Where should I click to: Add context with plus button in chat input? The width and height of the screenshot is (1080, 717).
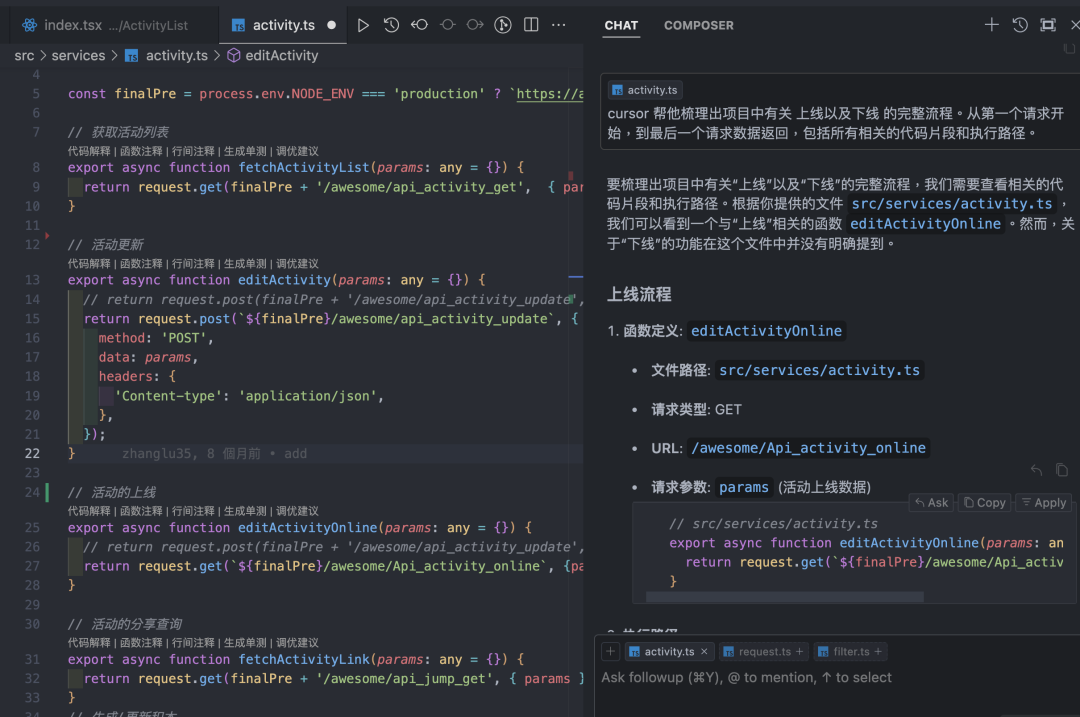pos(610,651)
